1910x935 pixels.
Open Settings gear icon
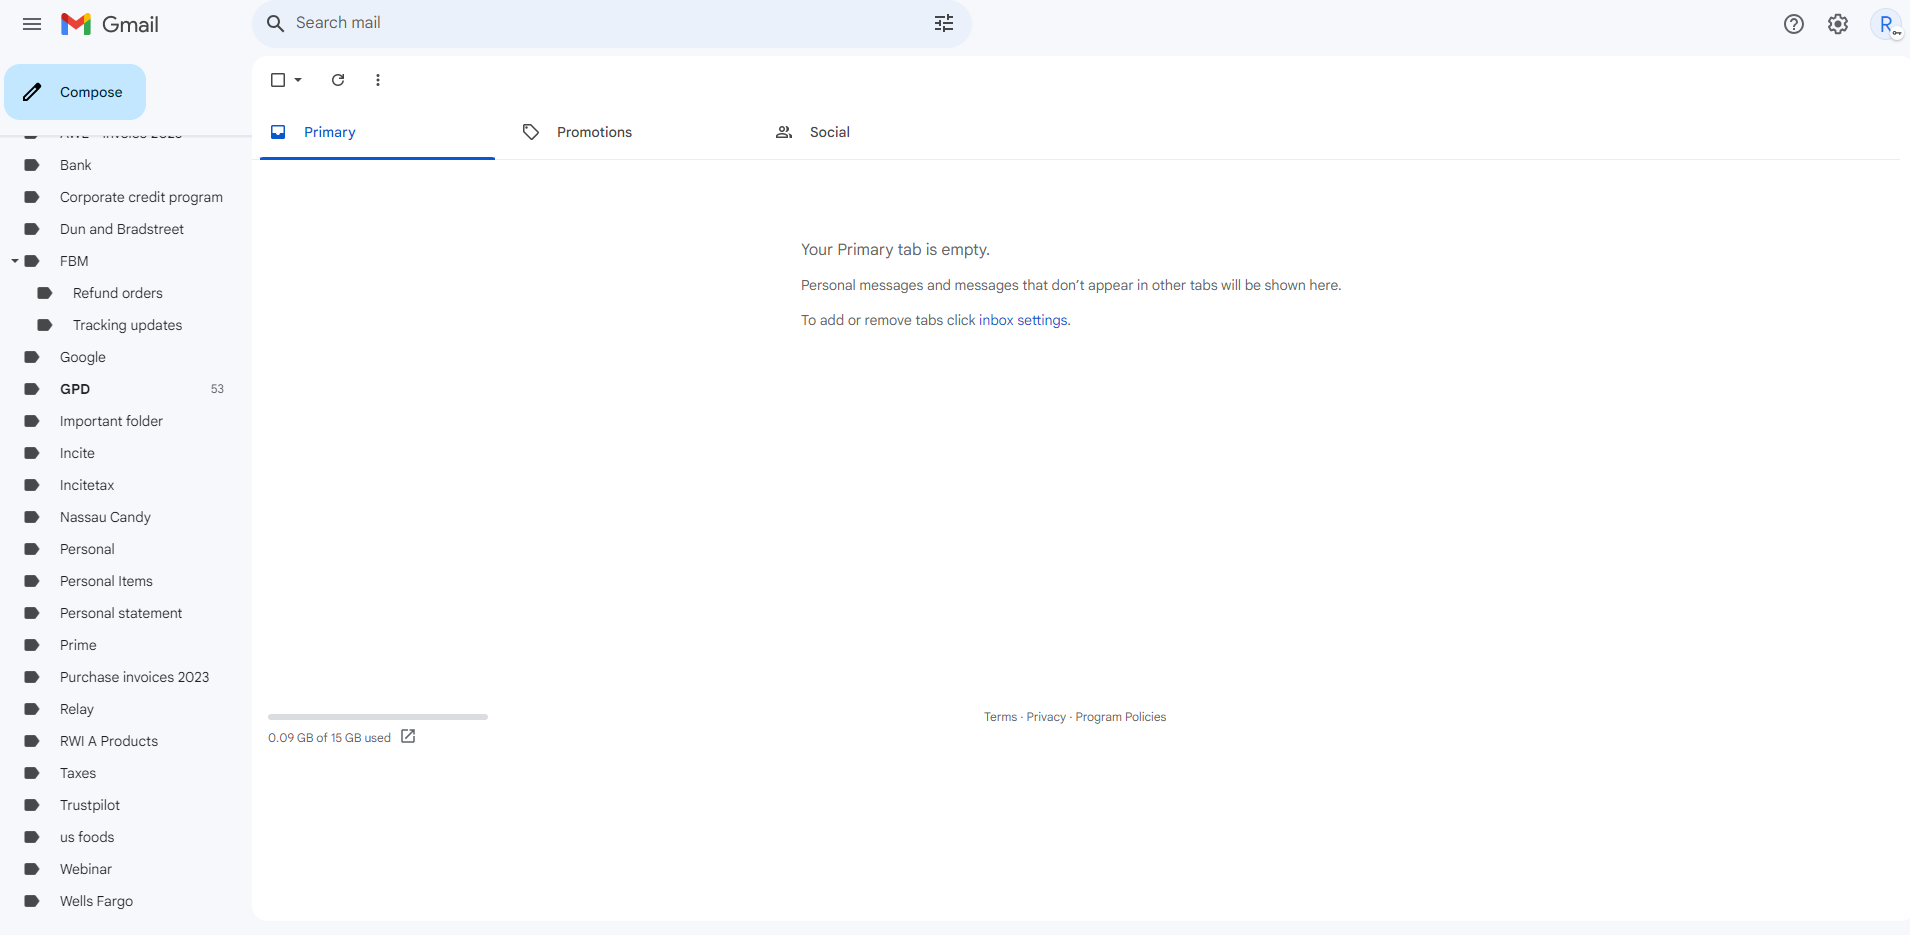point(1838,24)
